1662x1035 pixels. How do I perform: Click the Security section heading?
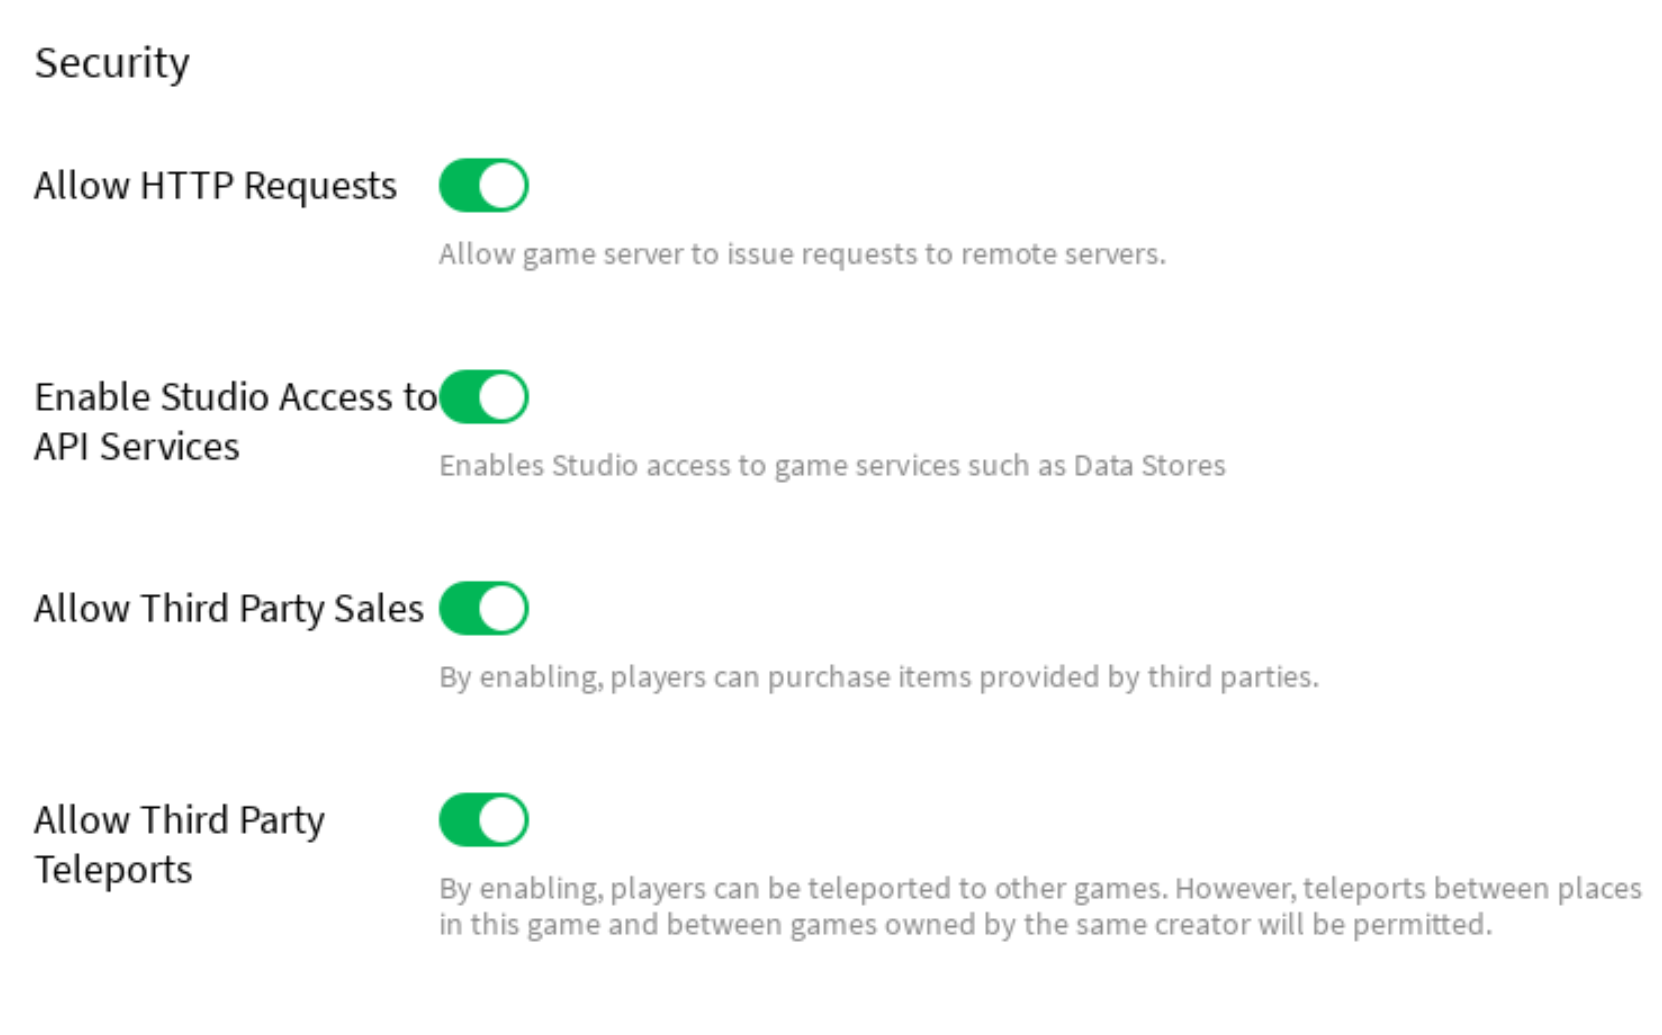(x=112, y=63)
